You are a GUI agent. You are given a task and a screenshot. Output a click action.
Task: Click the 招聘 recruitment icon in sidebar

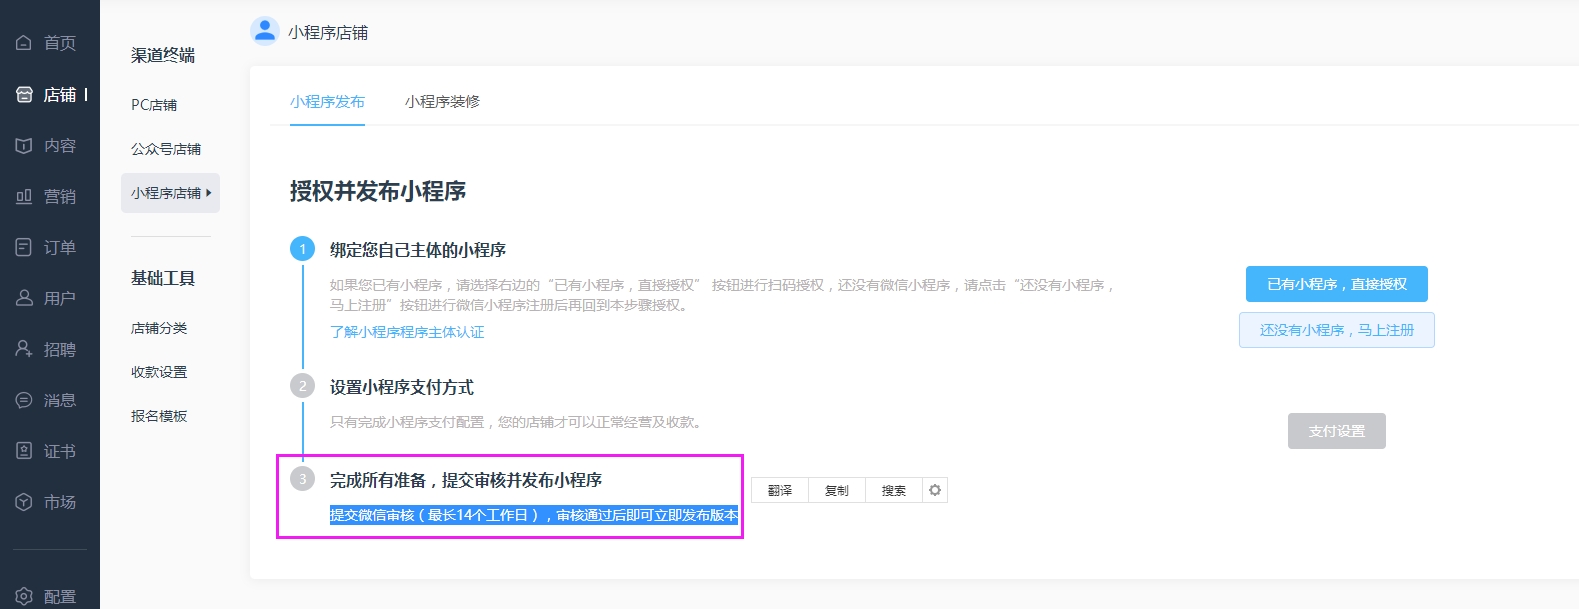24,349
